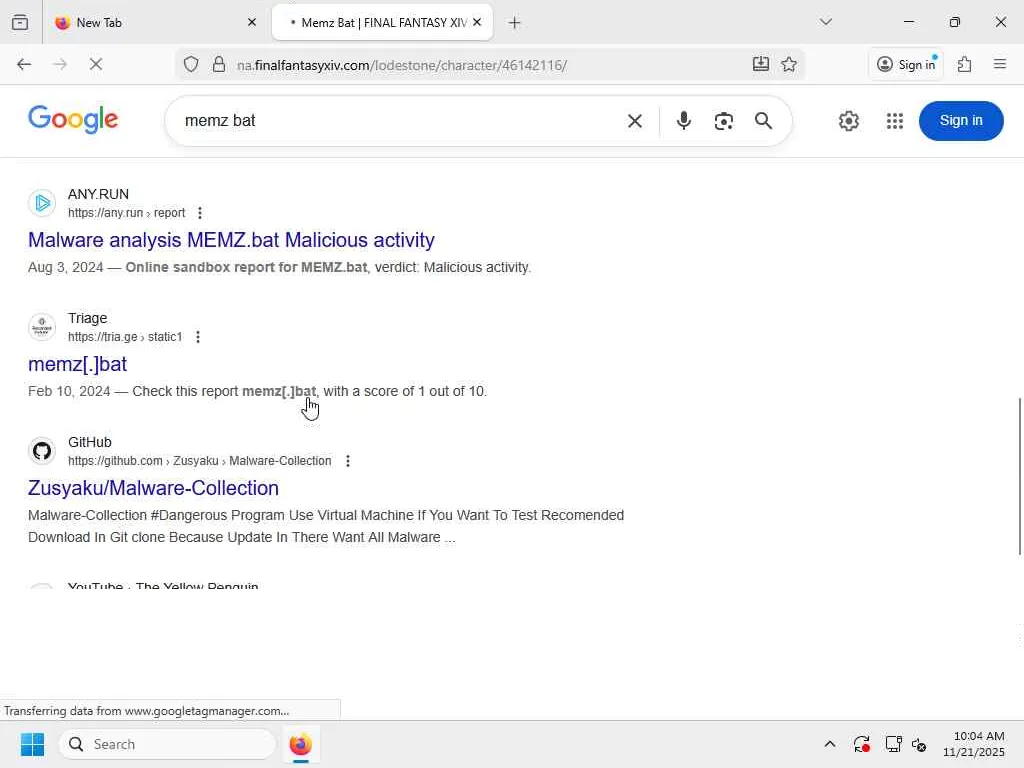Open tracking protection shield icon
Screen dimensions: 1024x768
click(x=191, y=65)
